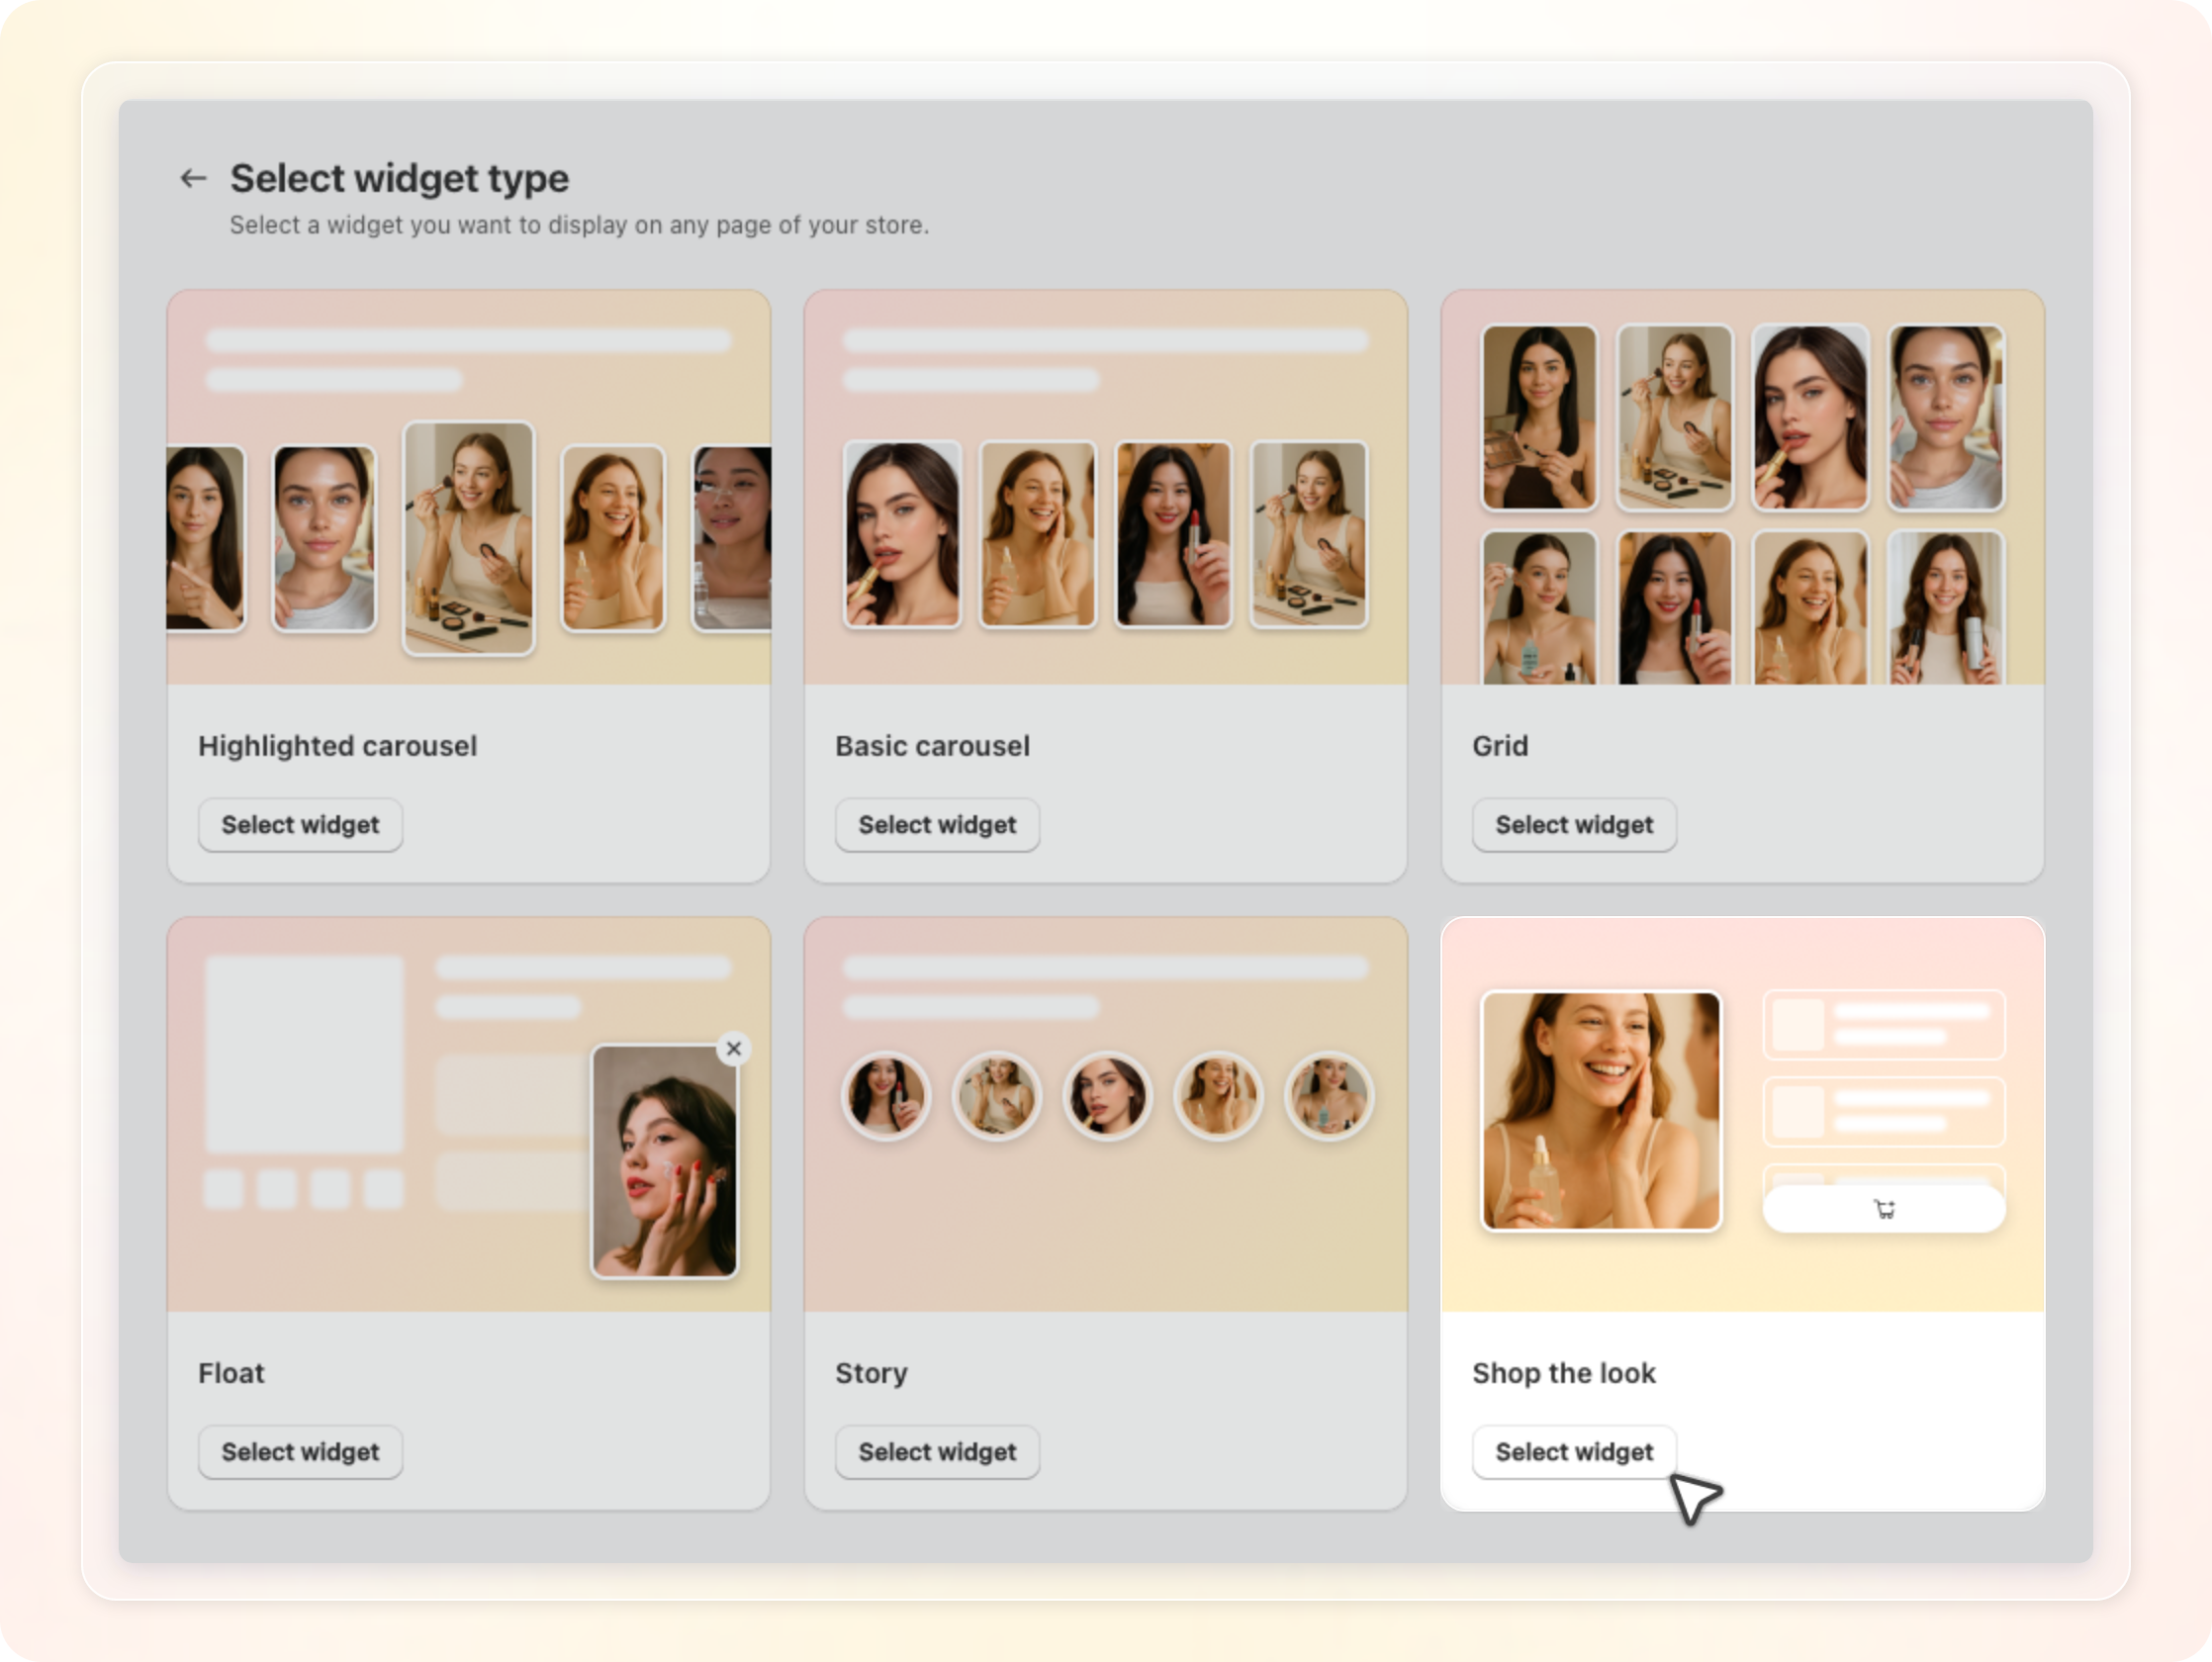Click the second product row in Shop the look preview
The image size is (2212, 1662).
click(1884, 1111)
